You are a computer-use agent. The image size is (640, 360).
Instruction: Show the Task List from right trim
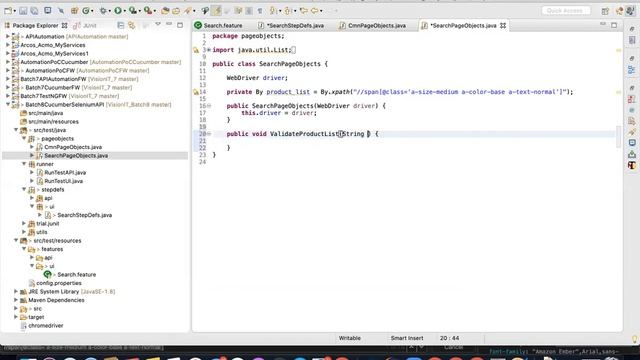point(632,40)
